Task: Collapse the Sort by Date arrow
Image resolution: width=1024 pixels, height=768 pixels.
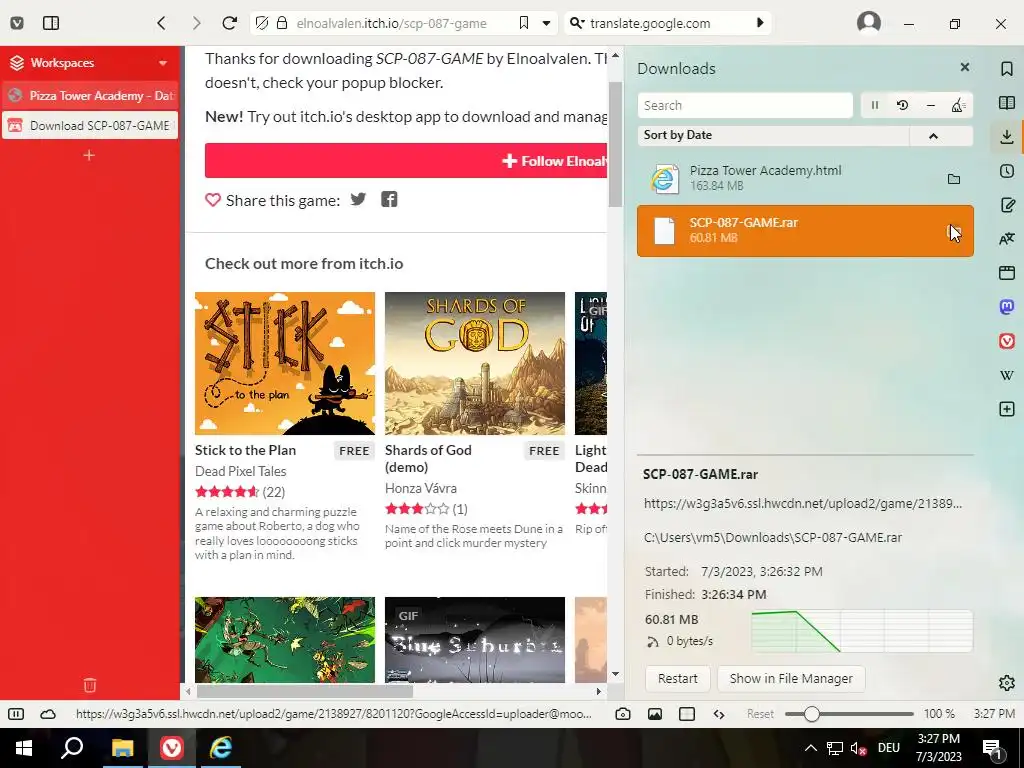Action: pyautogui.click(x=933, y=136)
